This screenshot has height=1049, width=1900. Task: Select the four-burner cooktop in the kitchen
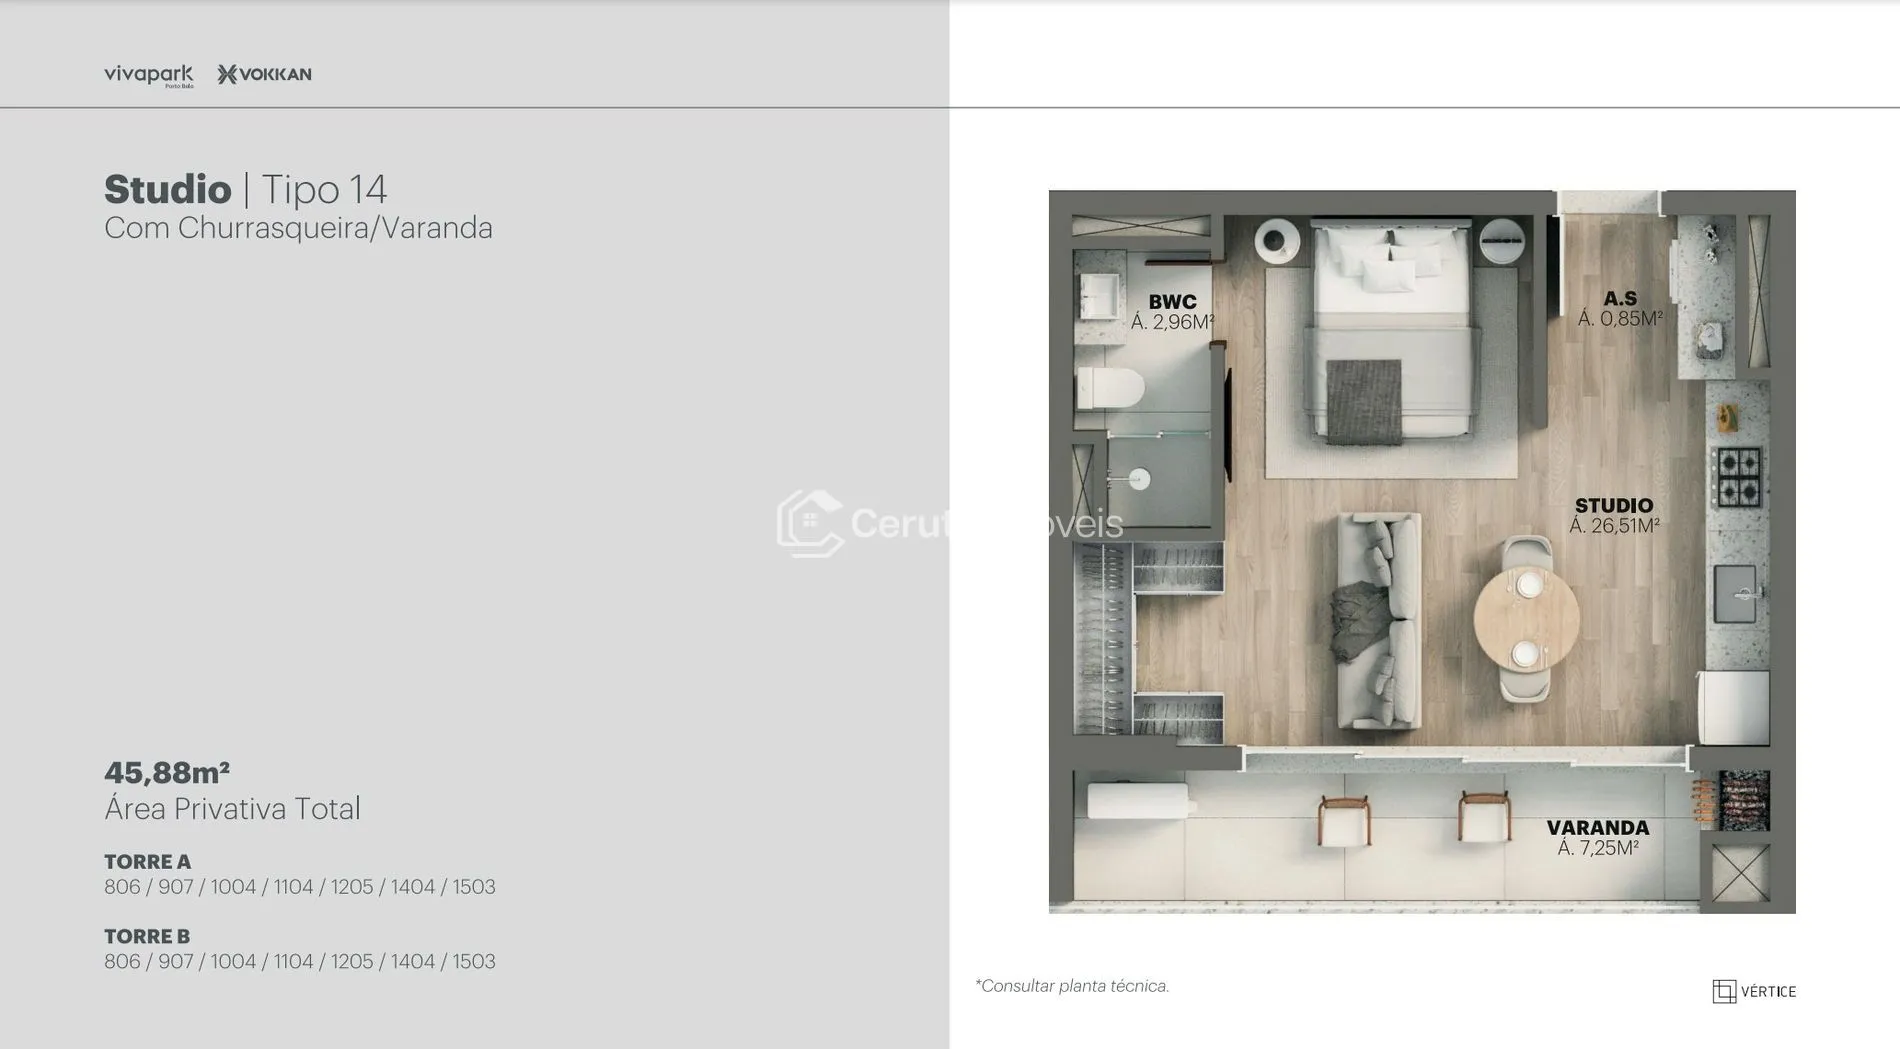[1738, 477]
